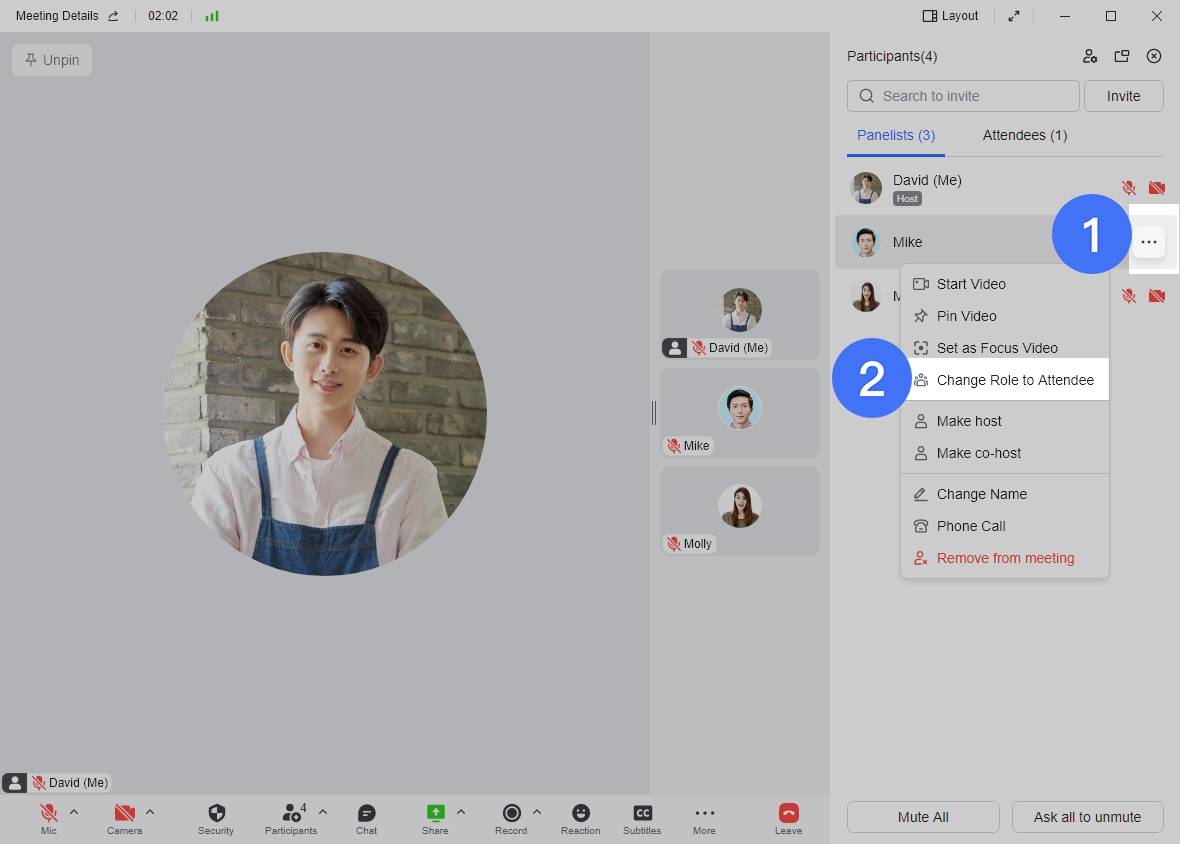Viewport: 1180px width, 844px height.
Task: Open the Reaction emoji icon
Action: [580, 813]
